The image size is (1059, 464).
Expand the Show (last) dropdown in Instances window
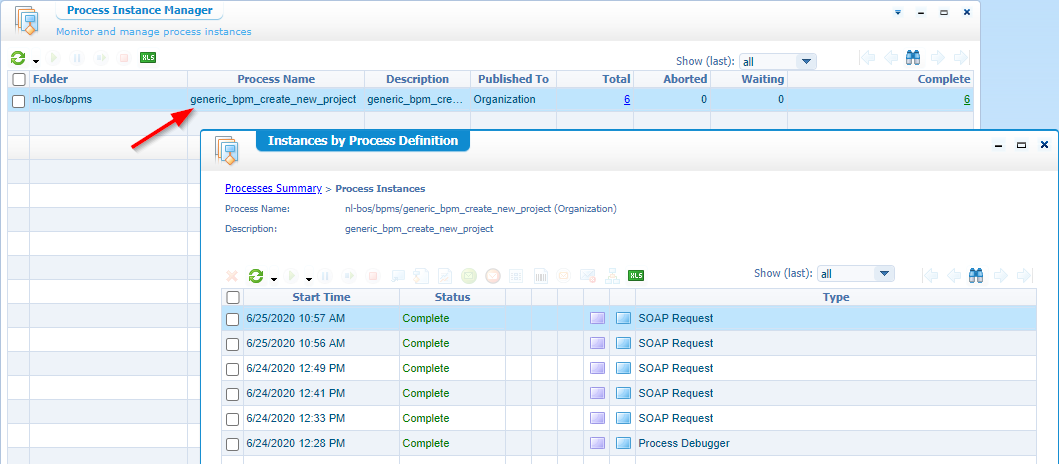pyautogui.click(x=883, y=274)
